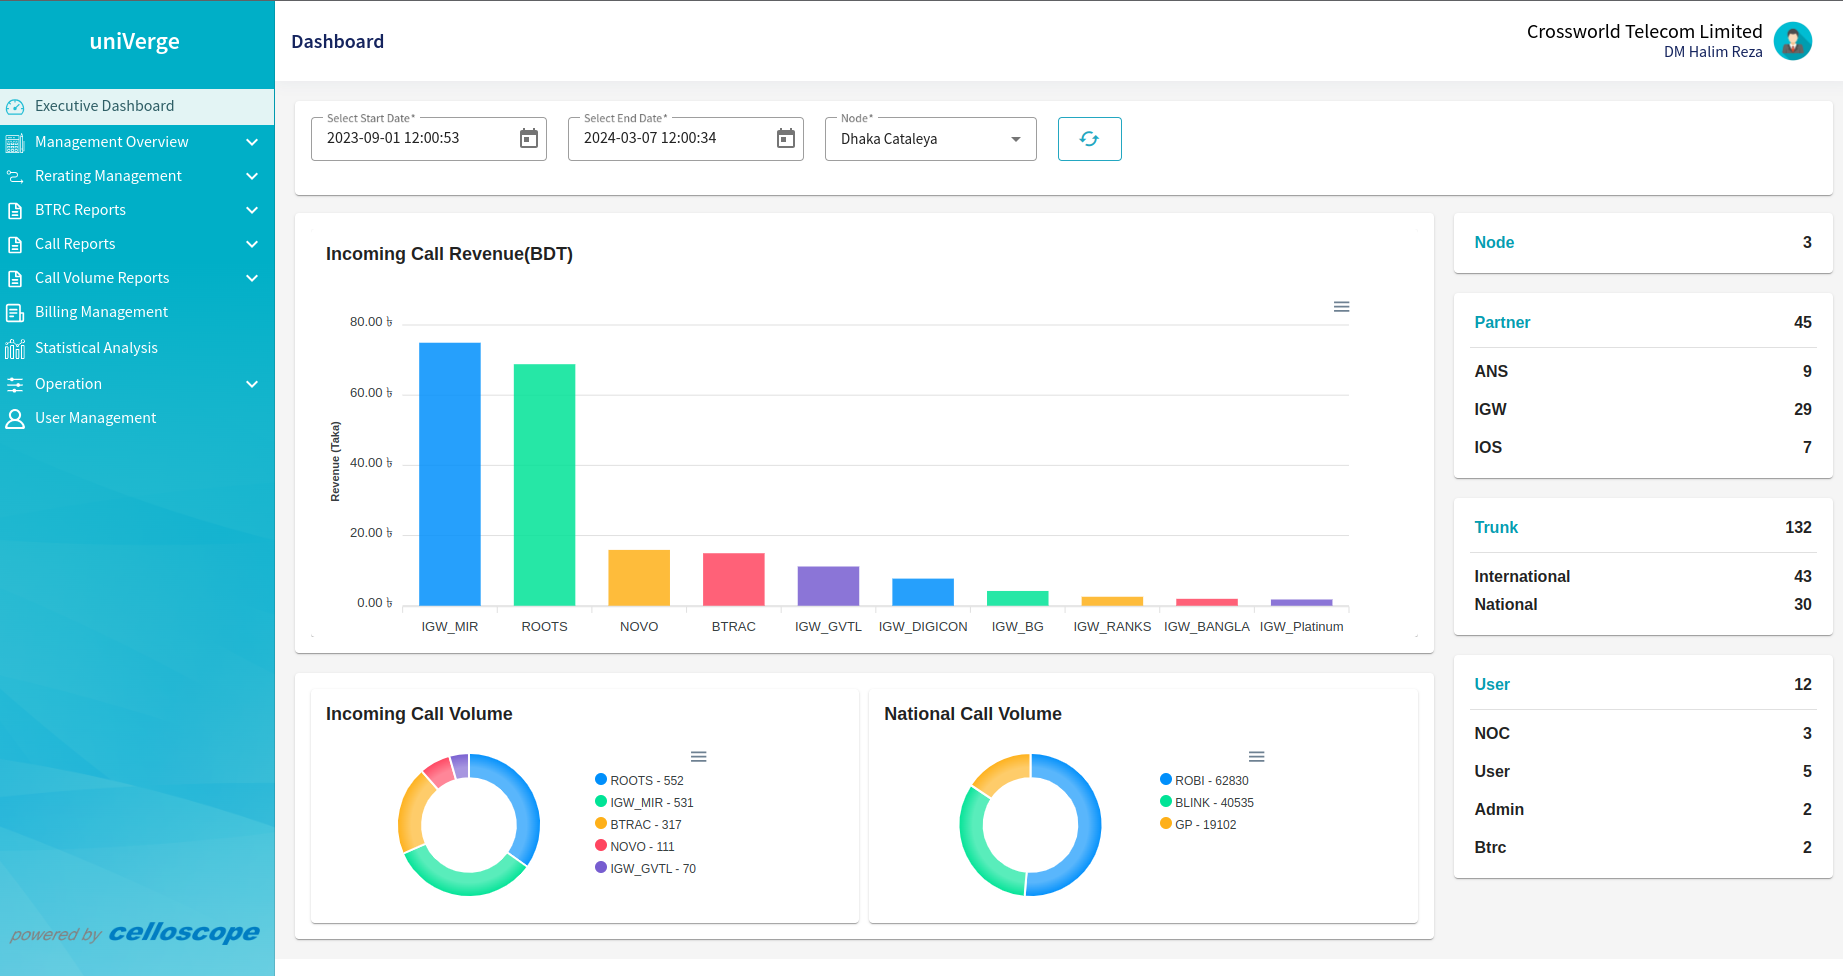Expand the Call Reports submenu chevron
Image resolution: width=1843 pixels, height=976 pixels.
point(252,245)
